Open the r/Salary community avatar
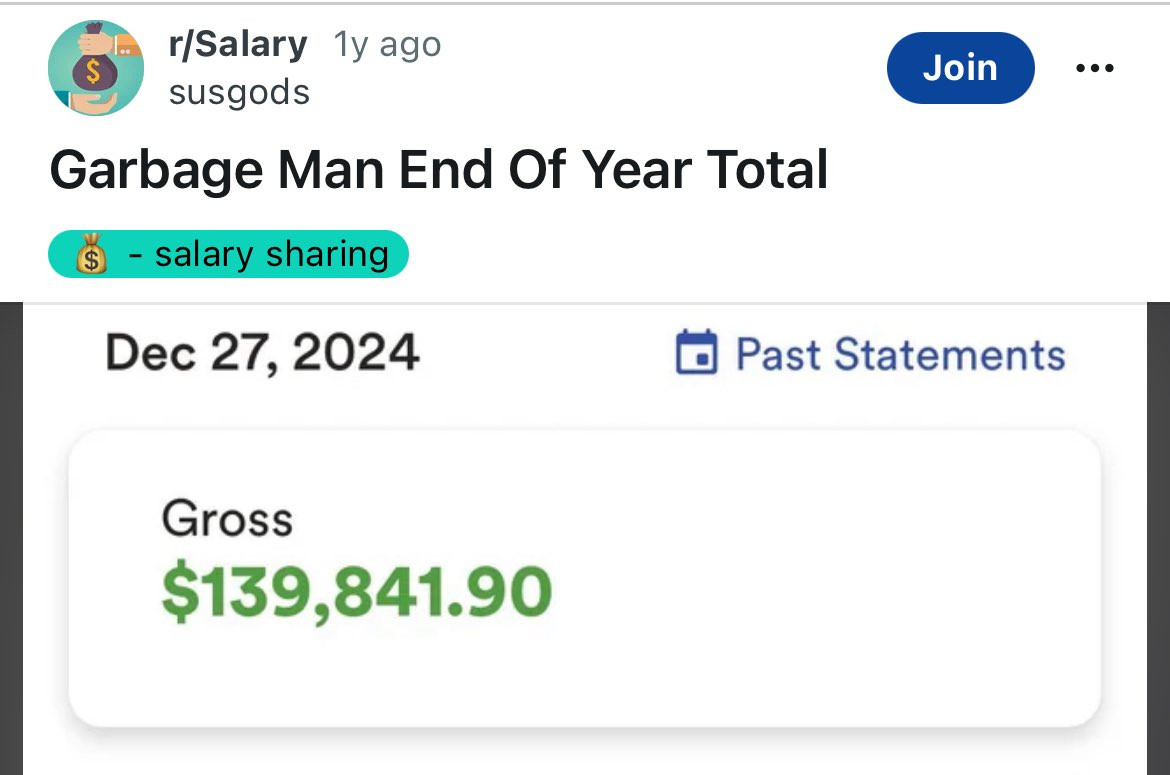The width and height of the screenshot is (1170, 775). [96, 68]
